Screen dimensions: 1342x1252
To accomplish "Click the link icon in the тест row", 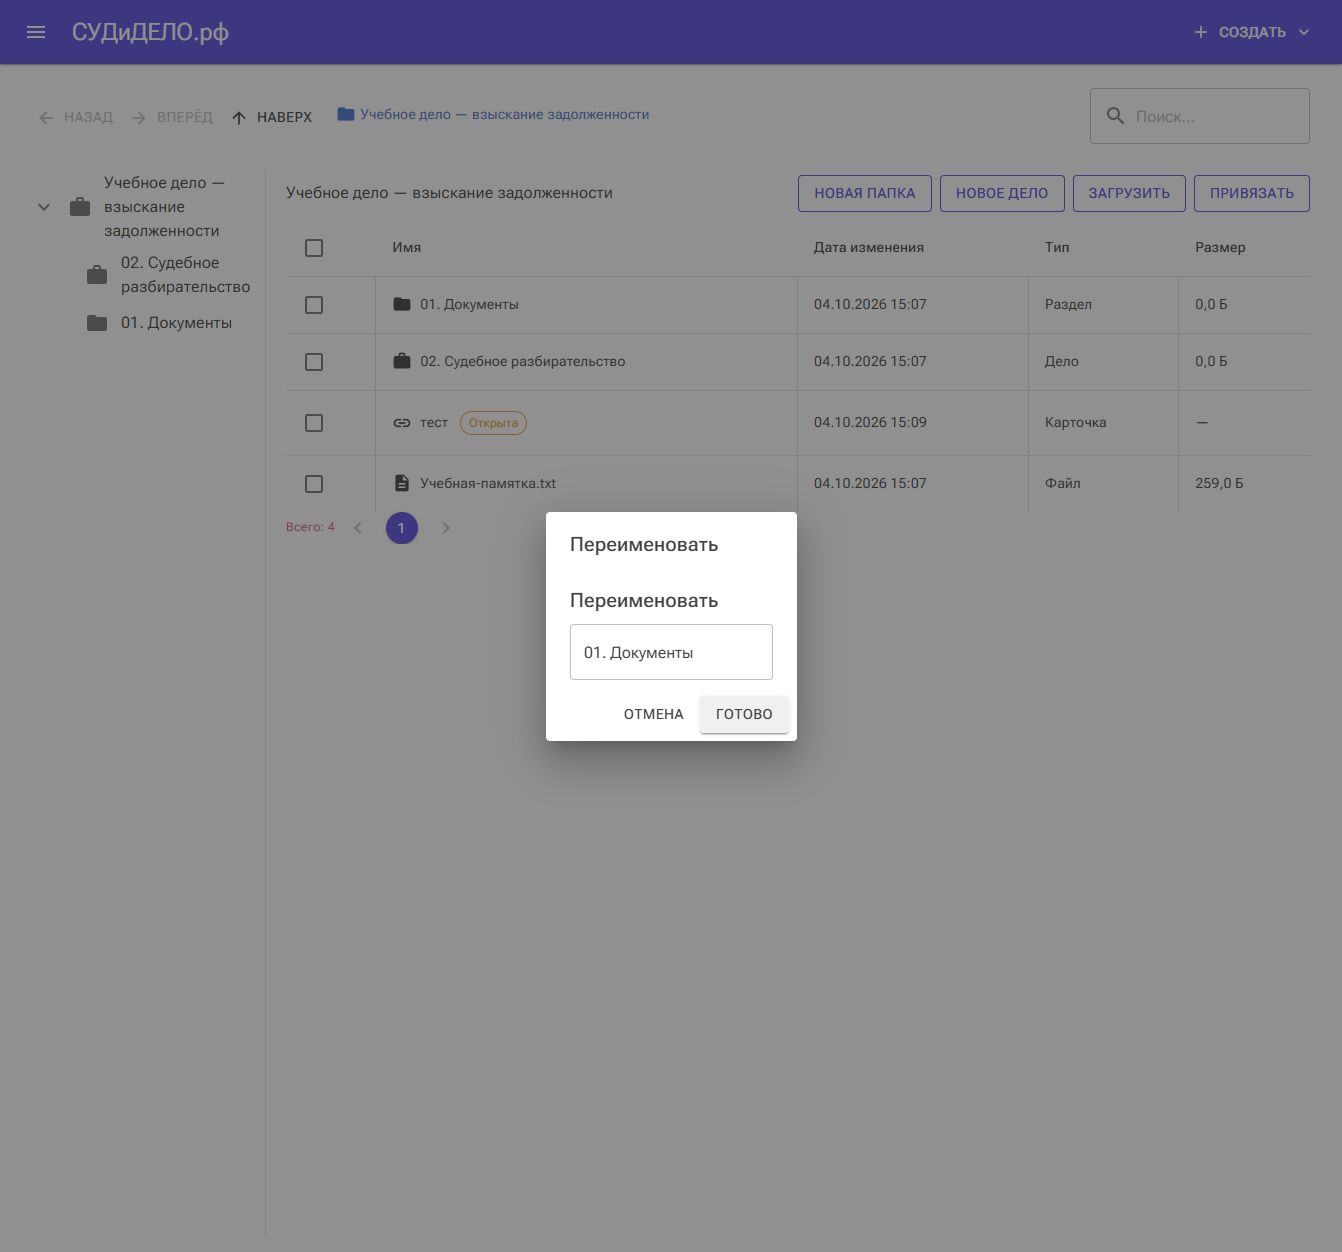I will (x=402, y=423).
